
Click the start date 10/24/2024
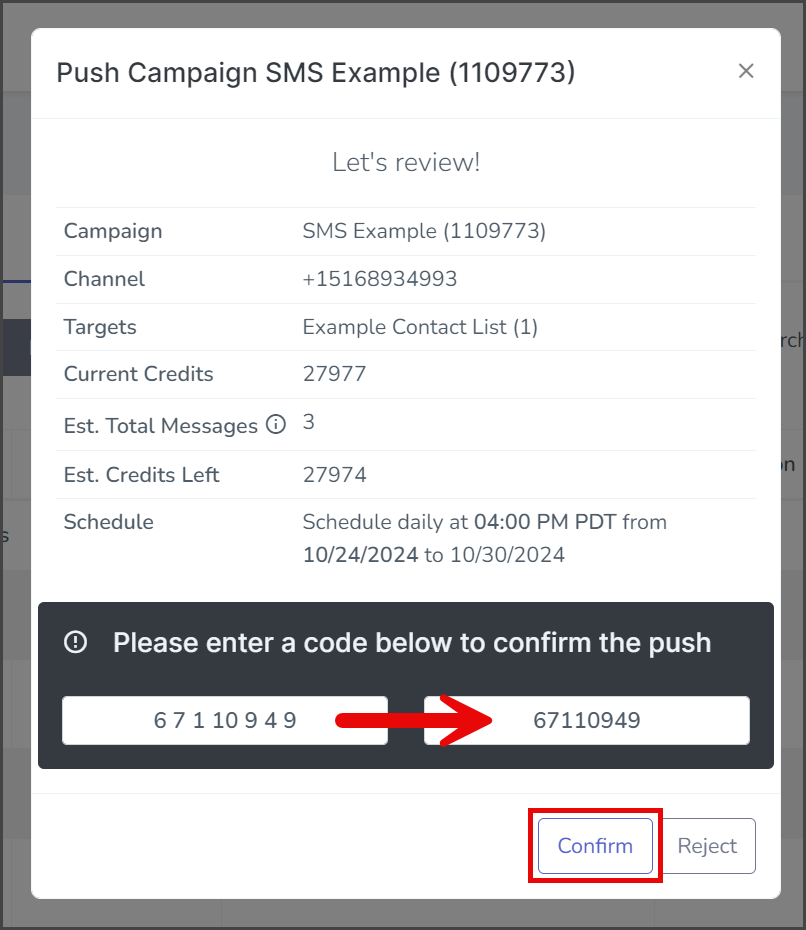361,555
